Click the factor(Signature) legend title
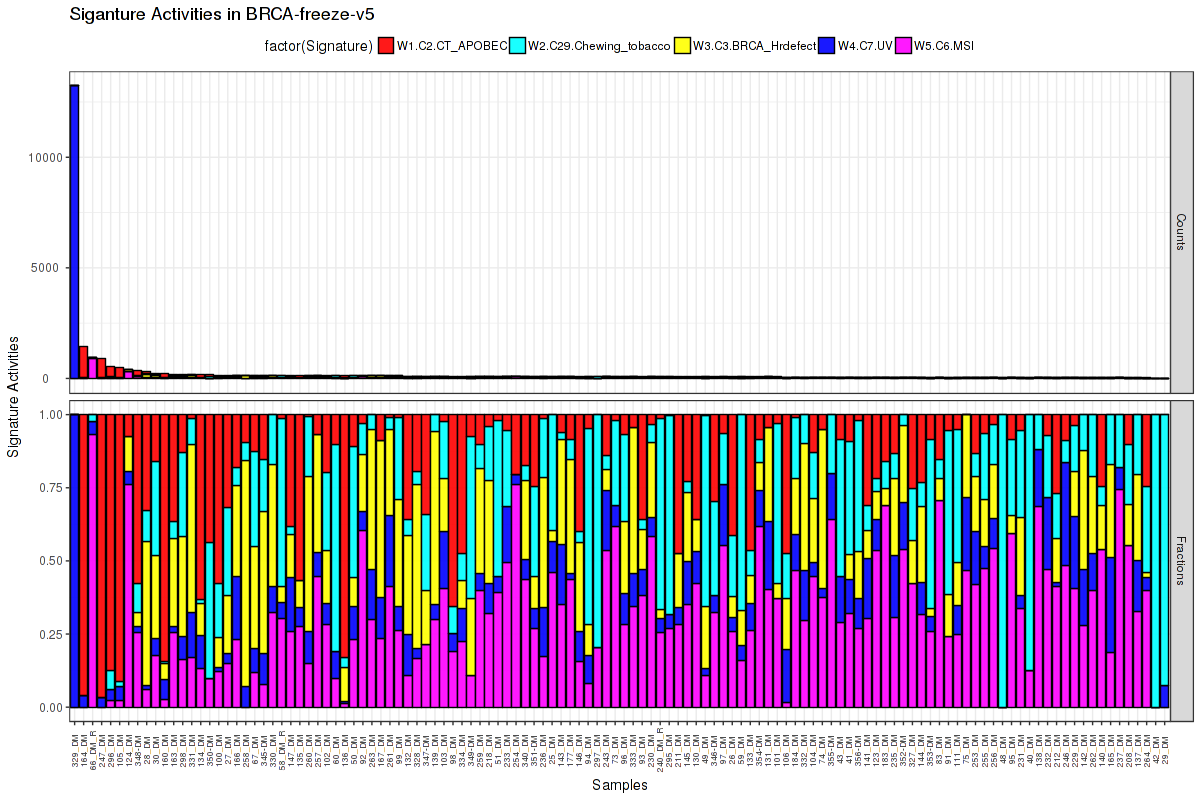Viewport: 1200px width, 800px height. point(318,45)
